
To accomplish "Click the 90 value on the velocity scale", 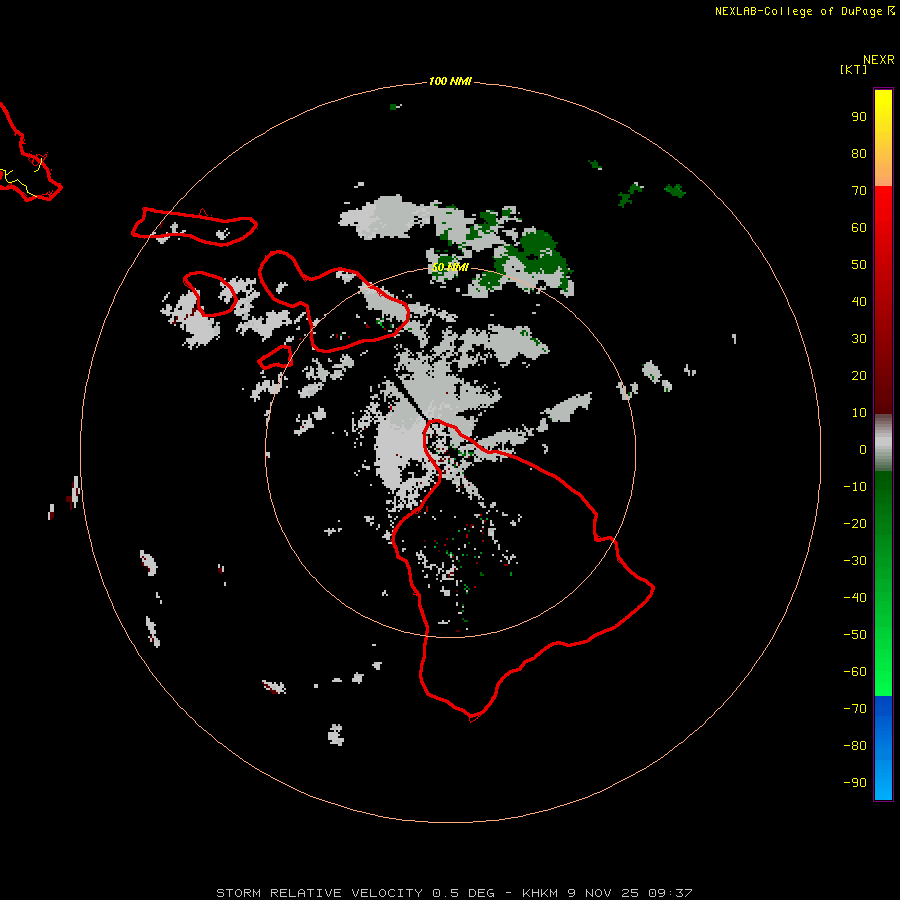I will [x=859, y=117].
